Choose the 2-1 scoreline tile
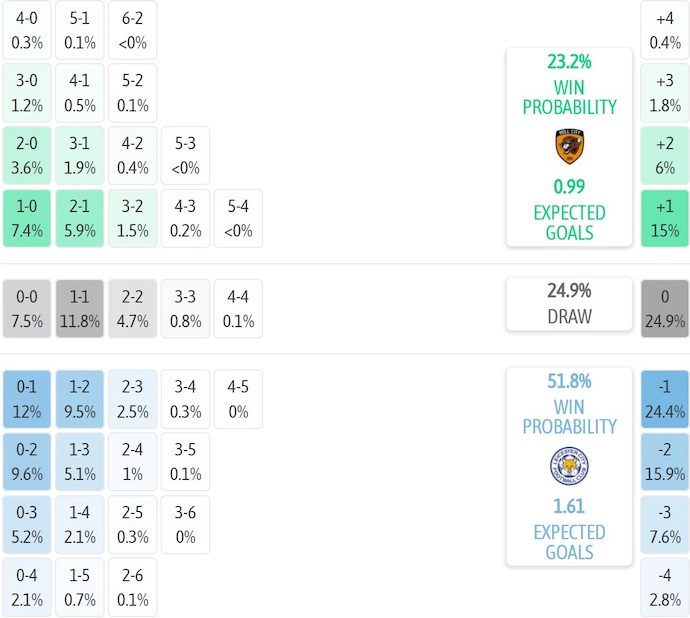690x618 pixels. click(x=79, y=218)
